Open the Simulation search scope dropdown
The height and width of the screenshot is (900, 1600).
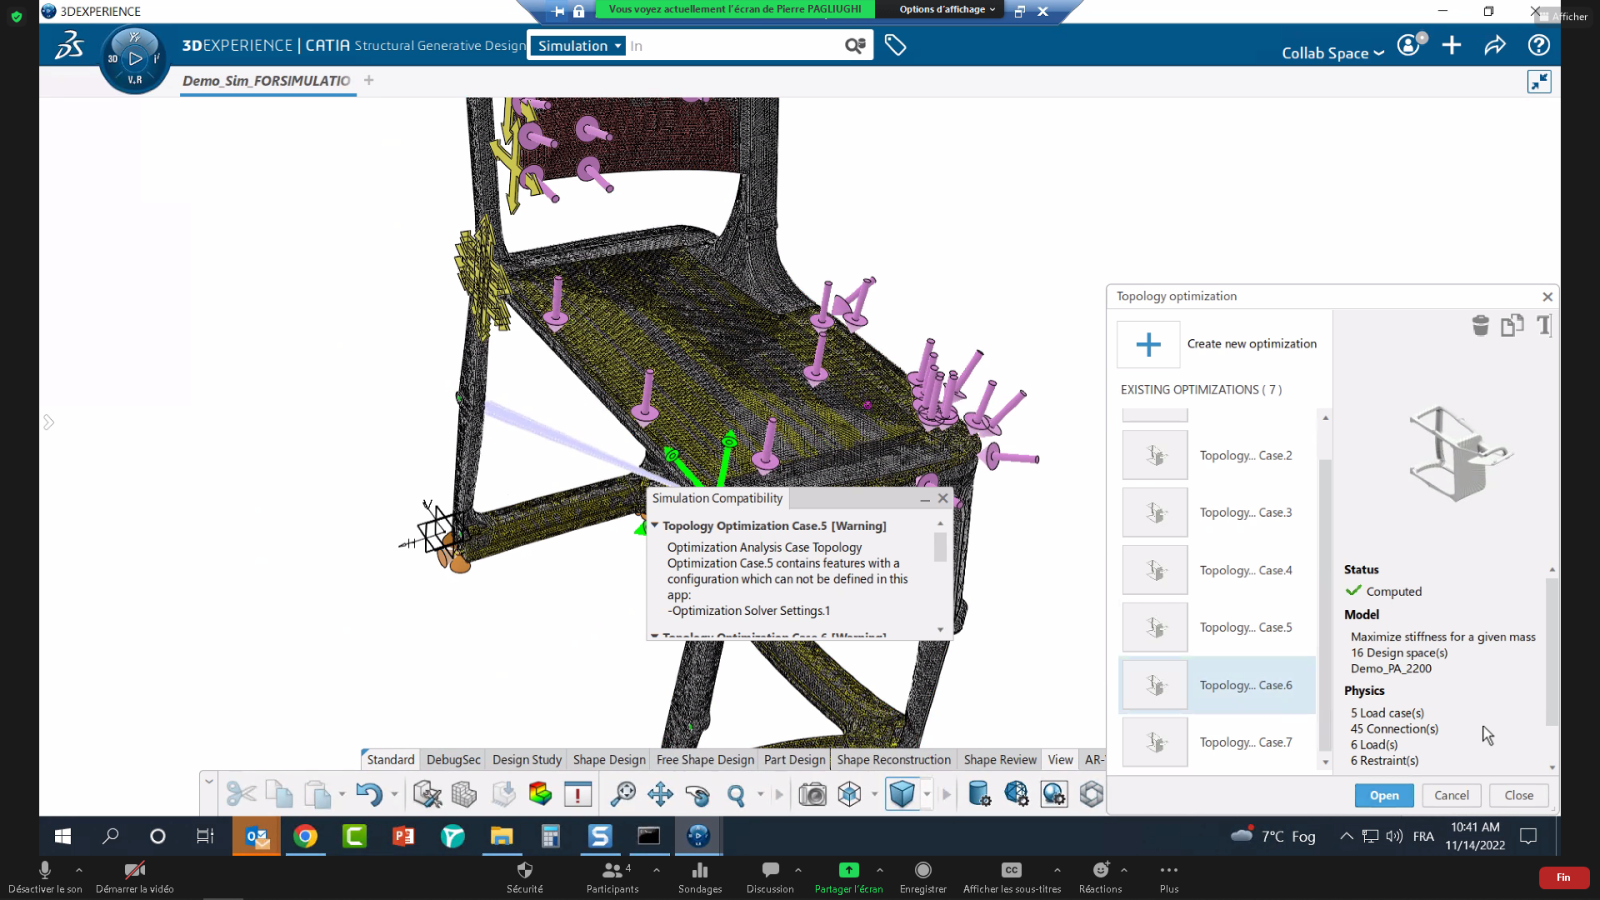[580, 46]
